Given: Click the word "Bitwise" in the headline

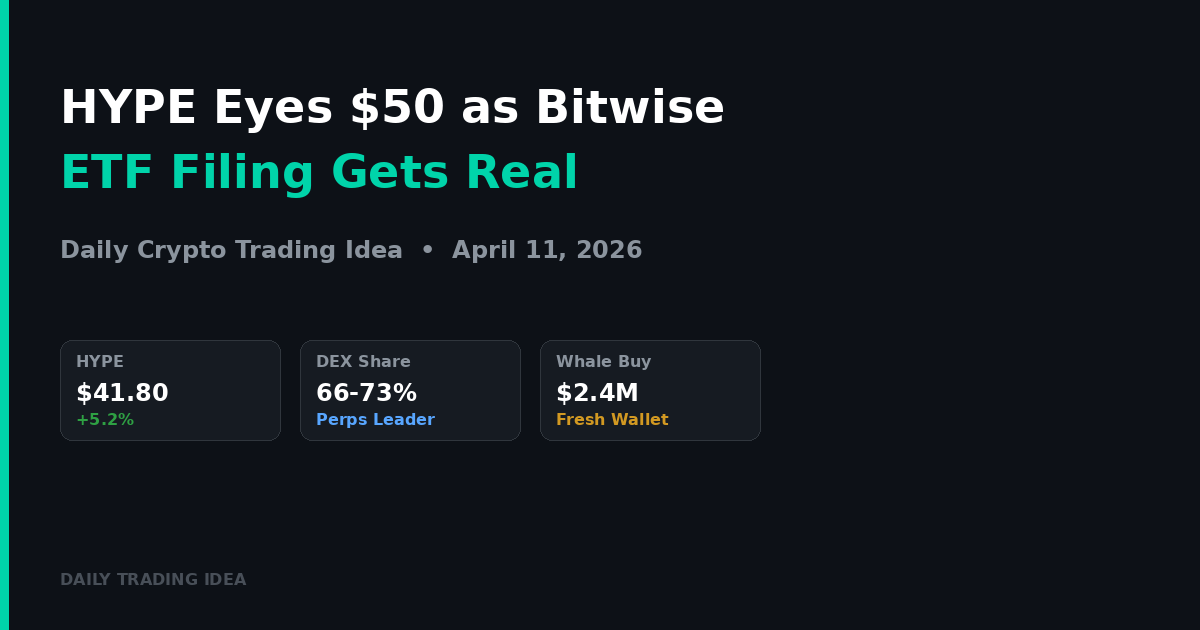Looking at the screenshot, I should click(629, 108).
